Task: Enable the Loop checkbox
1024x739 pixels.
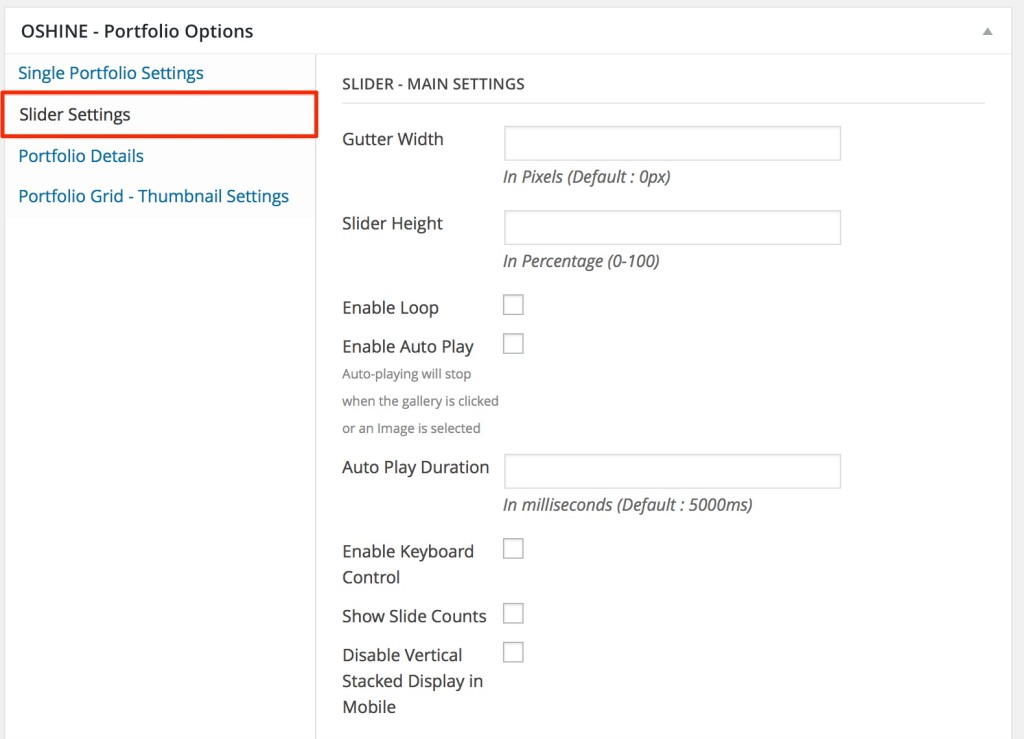Action: click(x=513, y=304)
